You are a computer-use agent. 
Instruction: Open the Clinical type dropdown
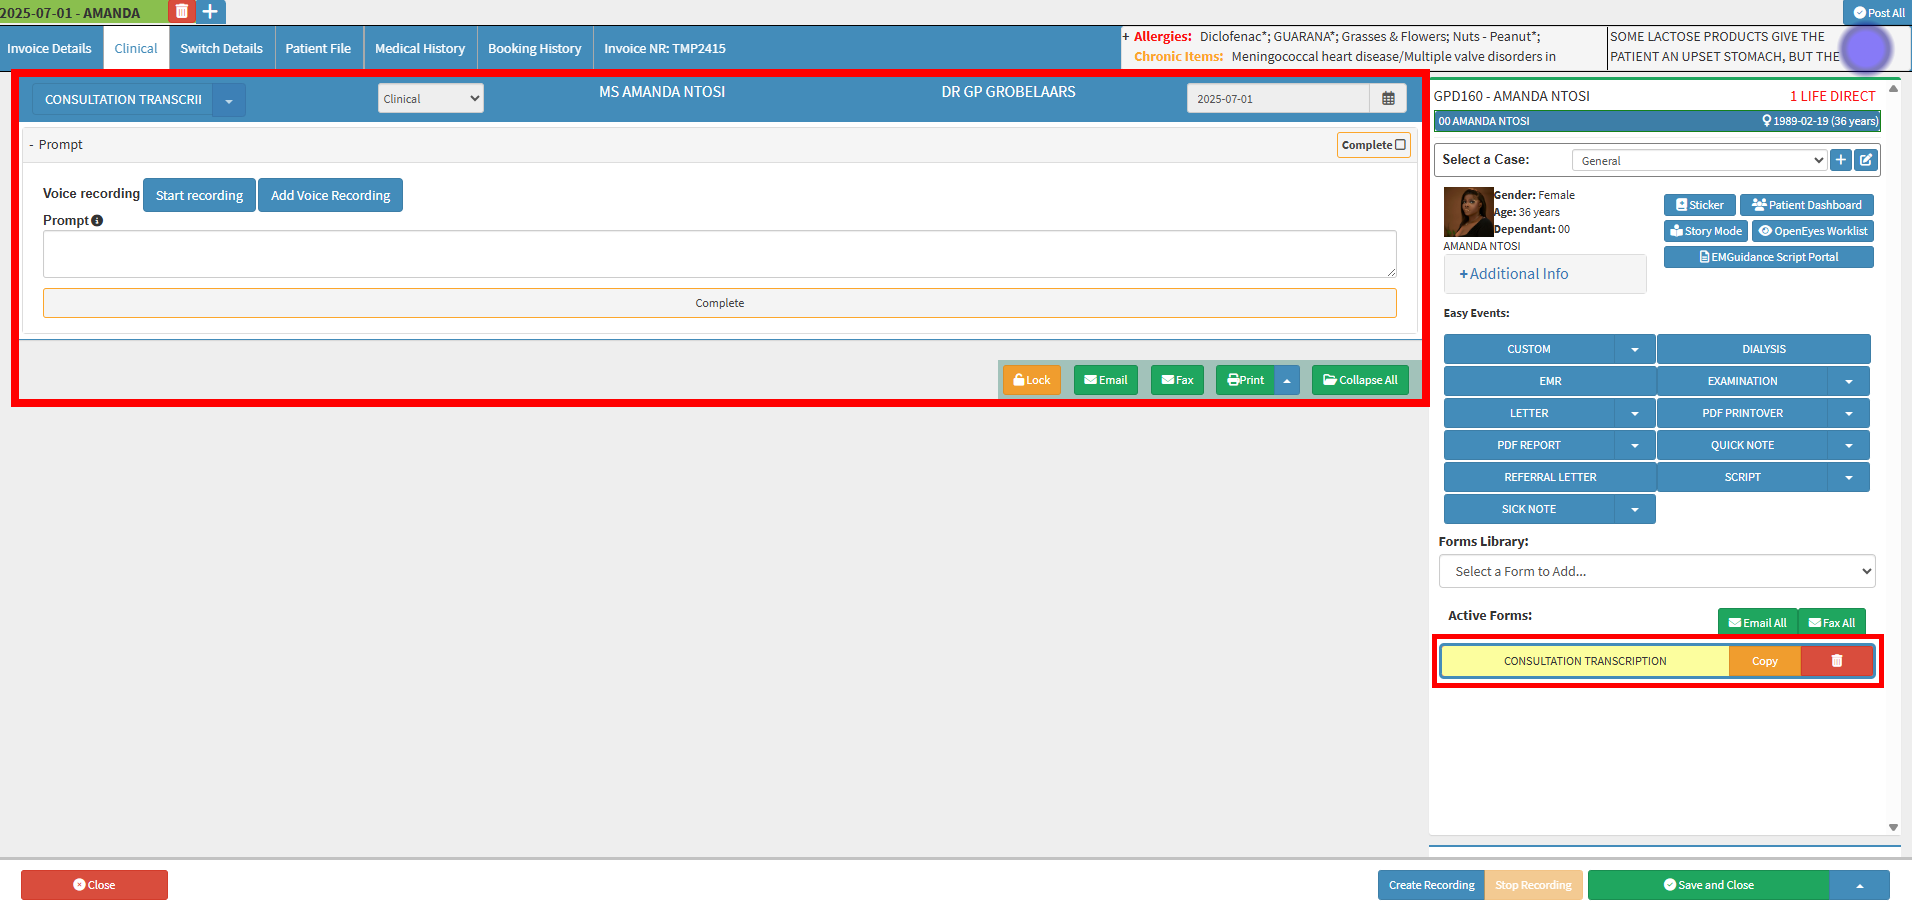click(x=431, y=98)
